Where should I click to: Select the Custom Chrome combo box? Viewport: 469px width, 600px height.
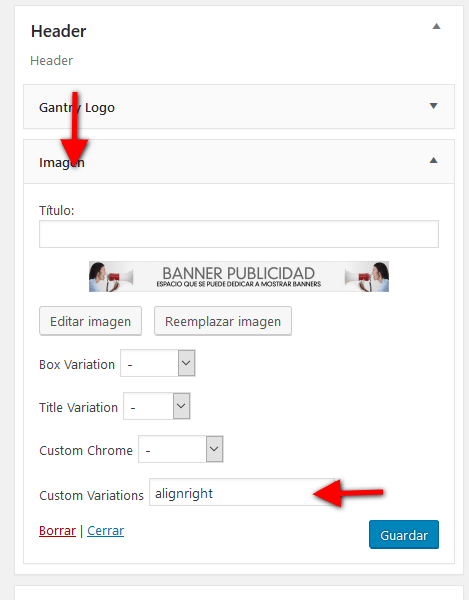pos(181,449)
